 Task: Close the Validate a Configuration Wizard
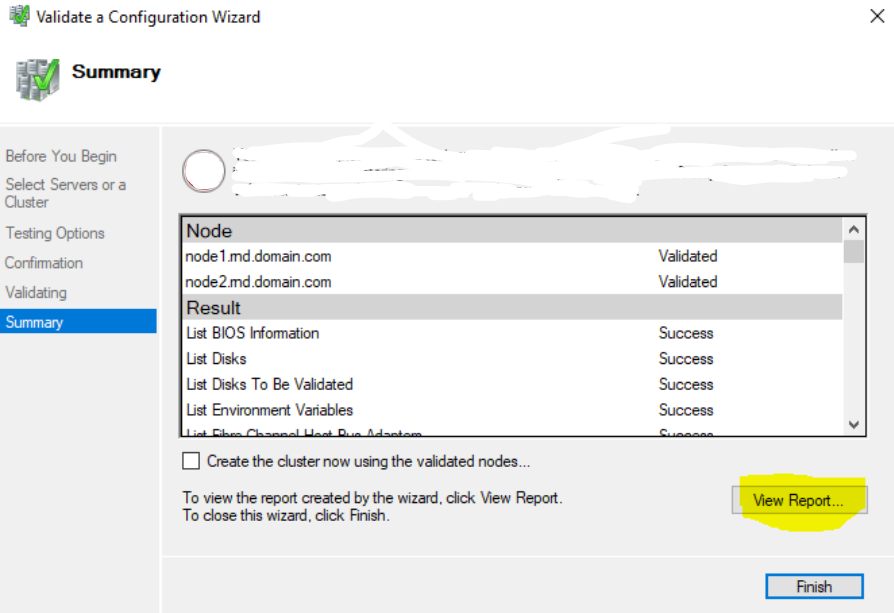[x=877, y=16]
